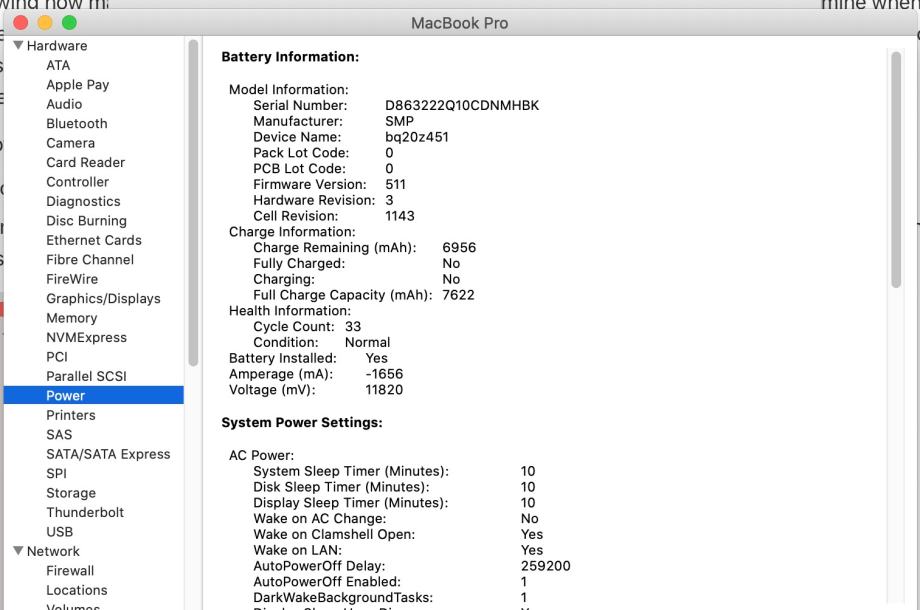Collapse the Network disclosure triangle
The width and height of the screenshot is (920, 610).
[x=18, y=551]
